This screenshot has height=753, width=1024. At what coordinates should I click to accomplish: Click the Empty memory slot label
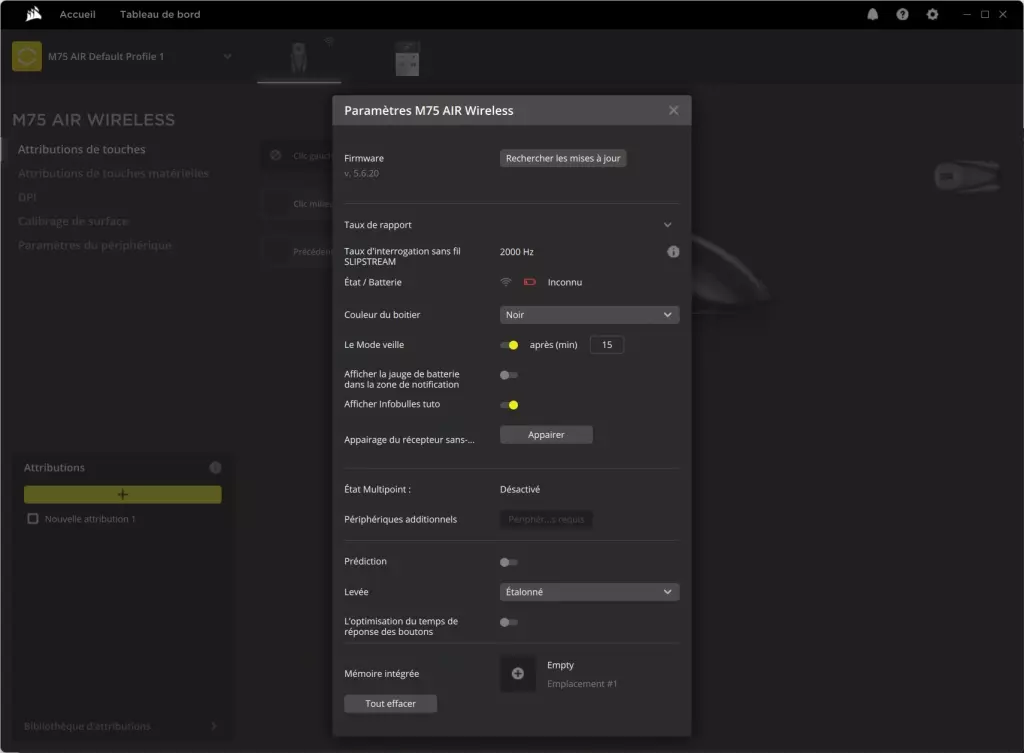[x=560, y=665]
